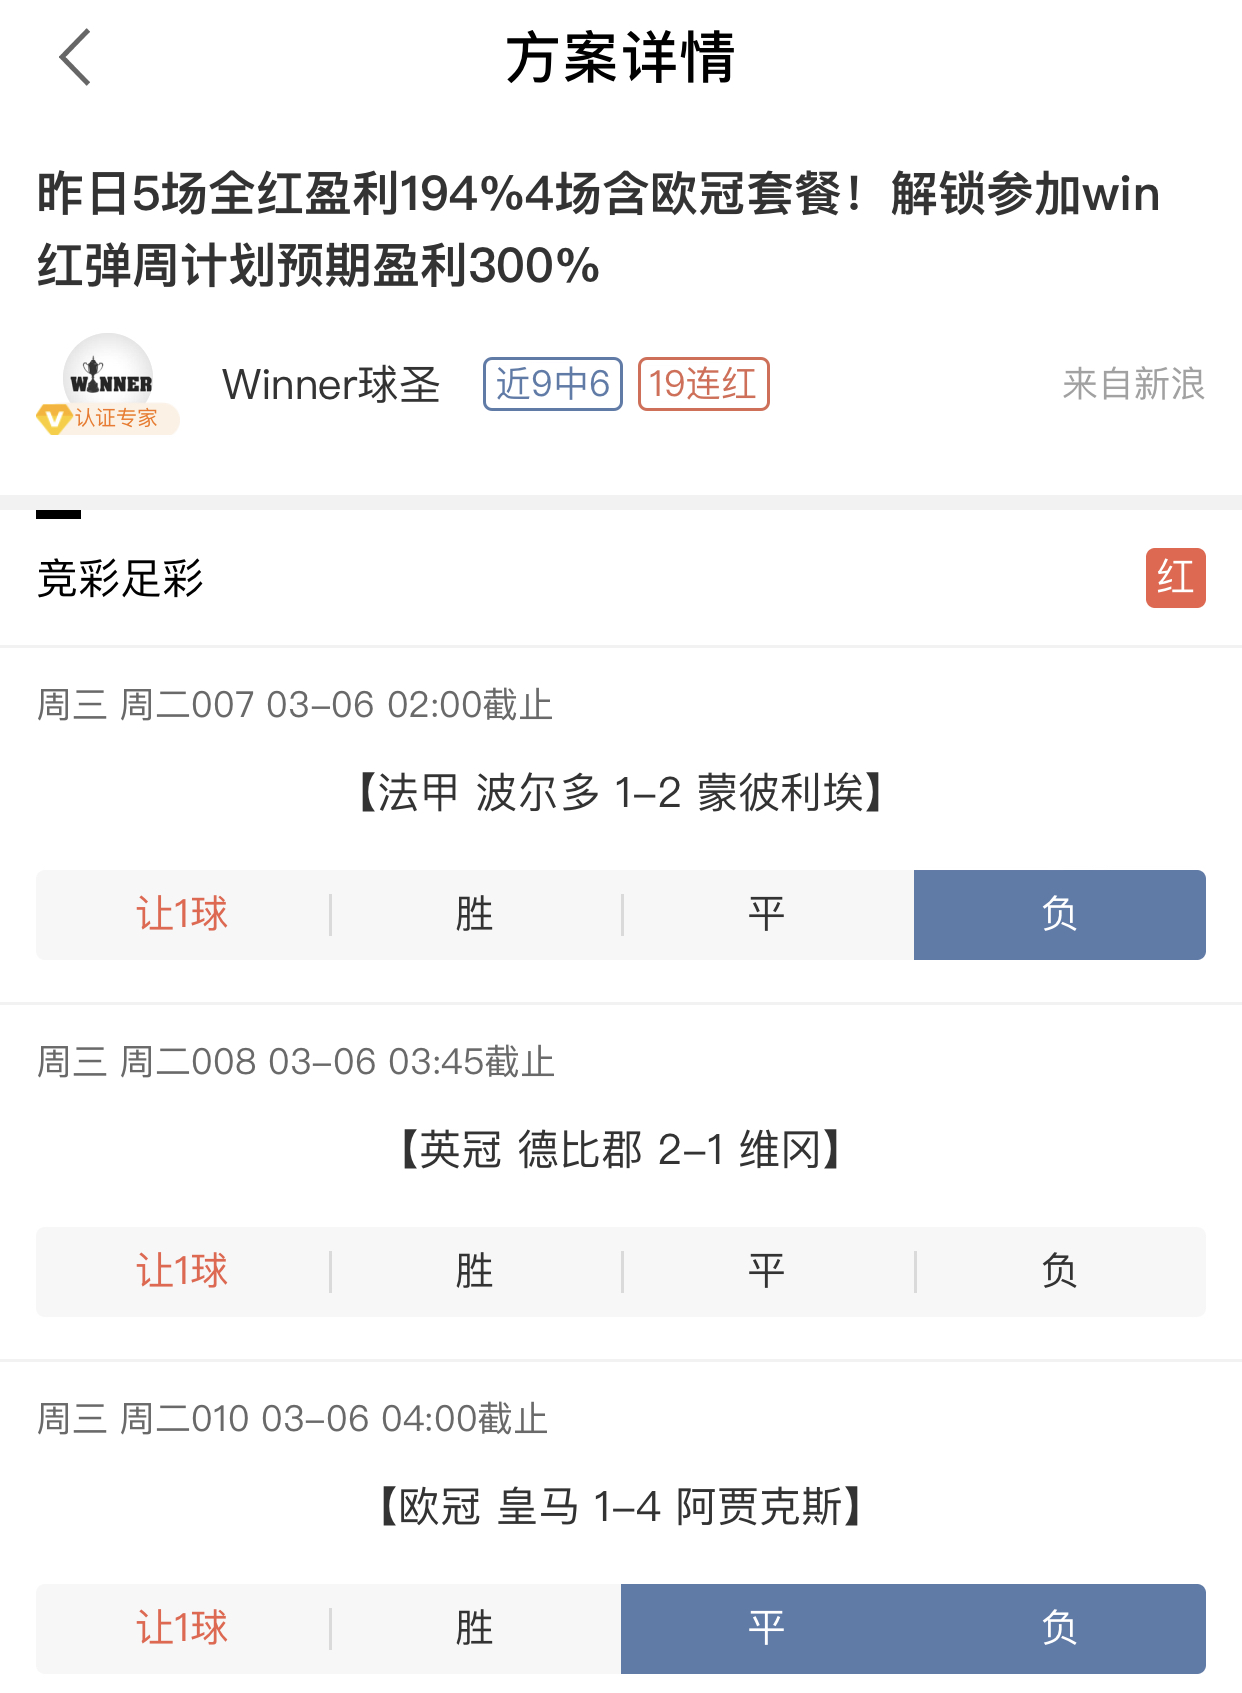Go back using the top-left arrow
The height and width of the screenshot is (1693, 1242).
click(75, 57)
